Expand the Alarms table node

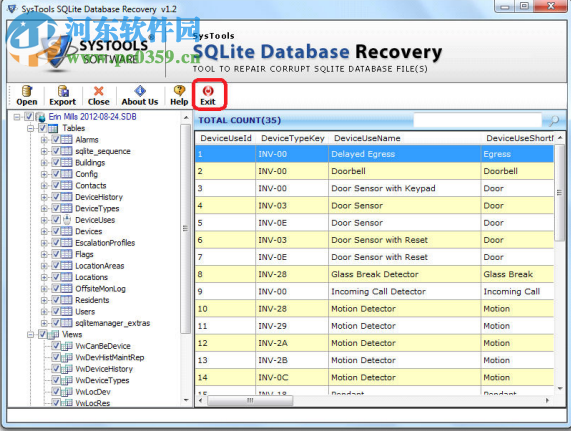coord(44,140)
